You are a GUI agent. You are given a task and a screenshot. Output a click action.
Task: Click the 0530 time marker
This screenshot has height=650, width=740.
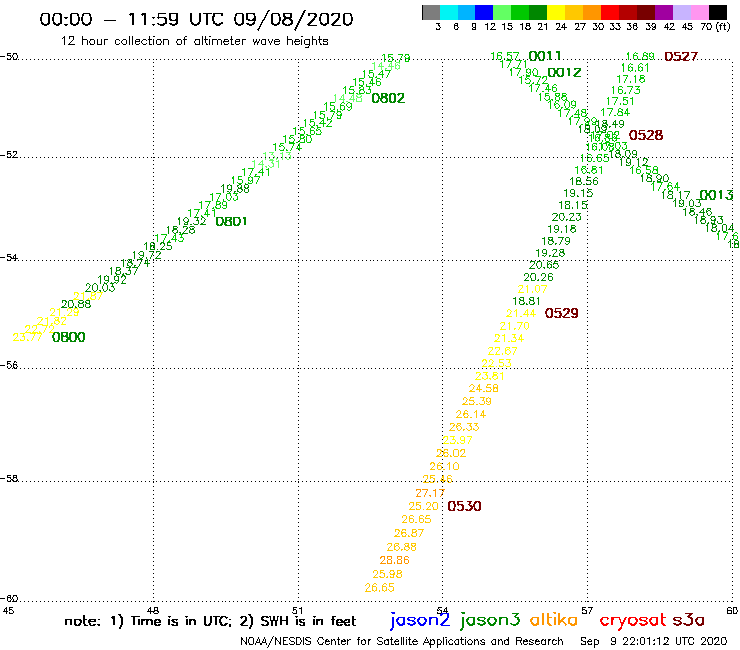tap(464, 506)
